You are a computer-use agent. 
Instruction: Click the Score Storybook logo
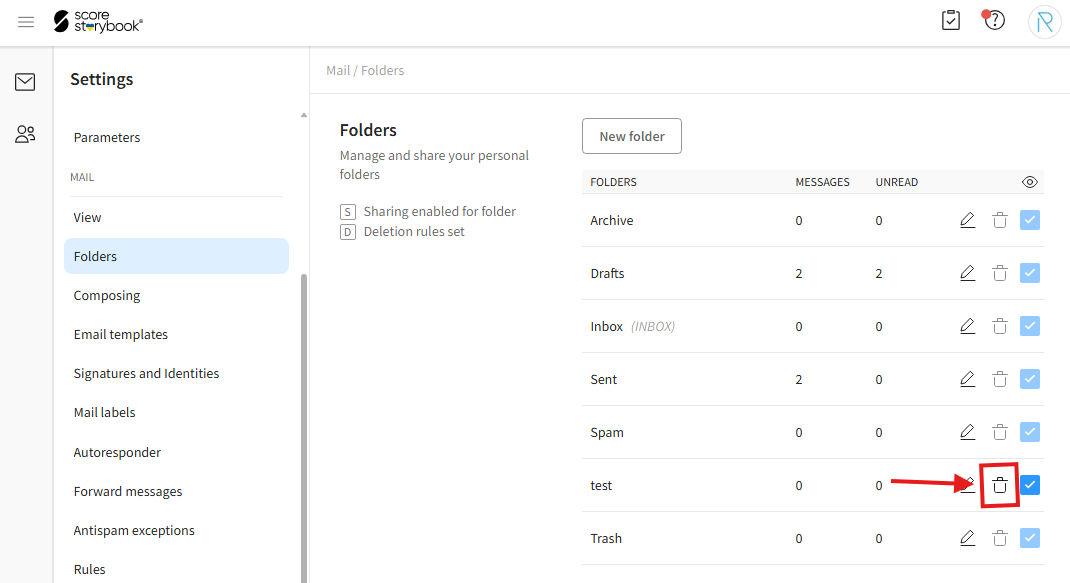click(98, 22)
